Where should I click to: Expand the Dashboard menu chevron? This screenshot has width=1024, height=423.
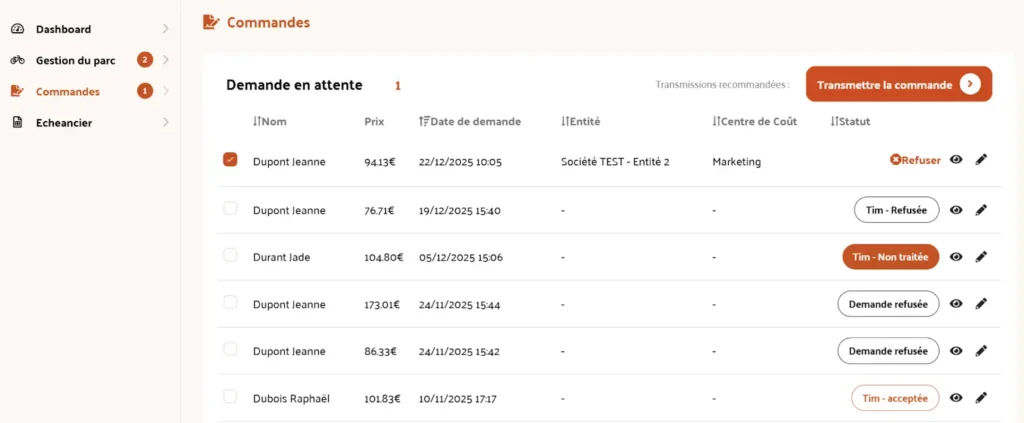[x=165, y=29]
